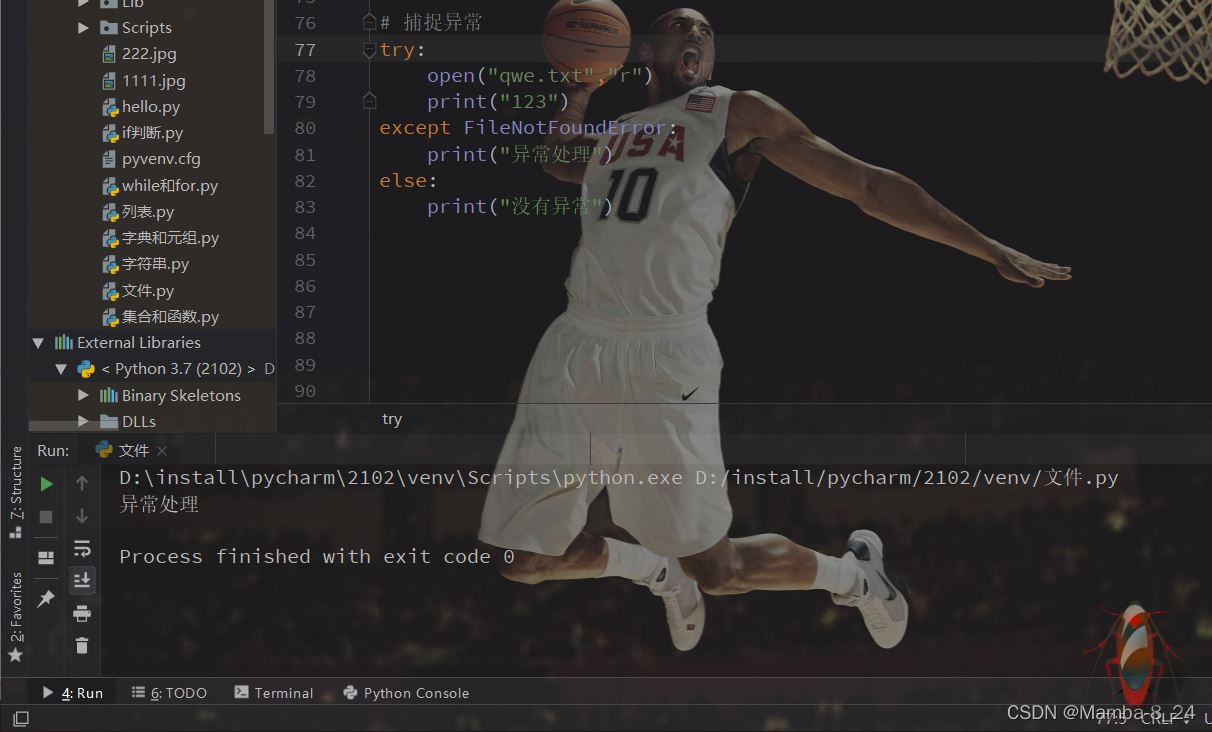Open 文件.py from project tree
Viewport: 1212px width, 732px height.
pos(148,291)
